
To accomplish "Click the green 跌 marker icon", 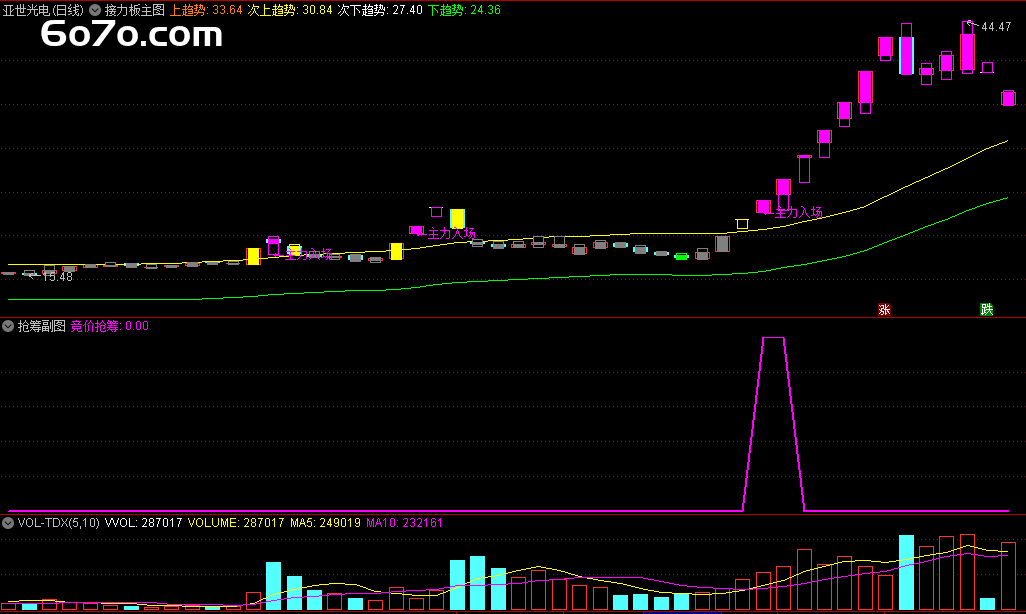I will click(987, 310).
